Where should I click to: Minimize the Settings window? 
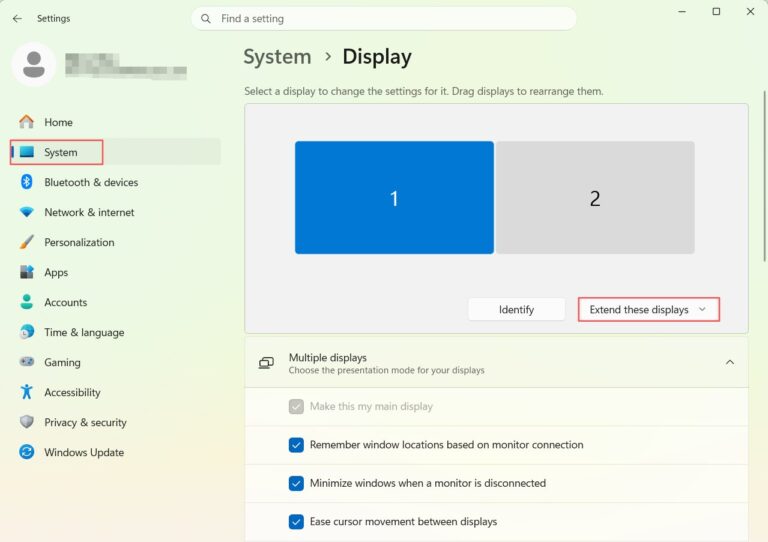pos(682,11)
